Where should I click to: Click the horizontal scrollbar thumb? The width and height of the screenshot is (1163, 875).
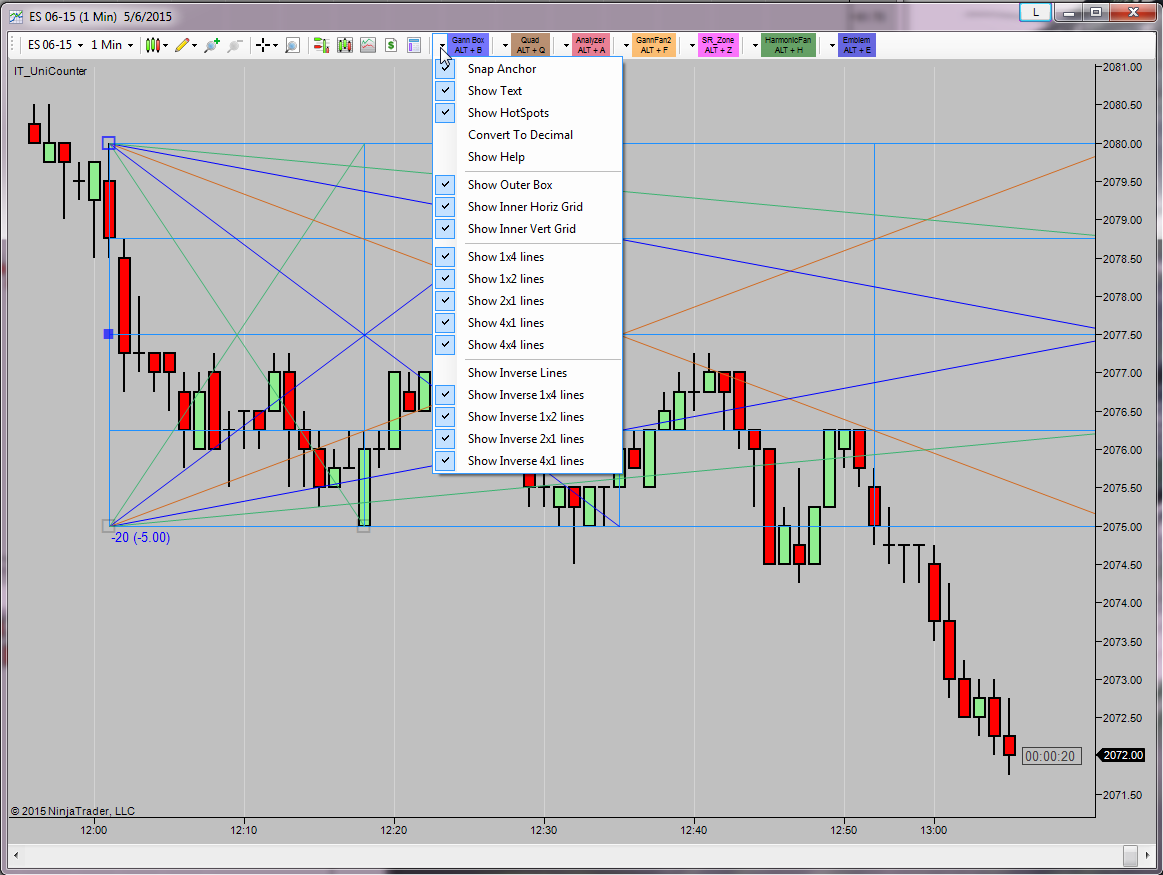(x=1130, y=855)
